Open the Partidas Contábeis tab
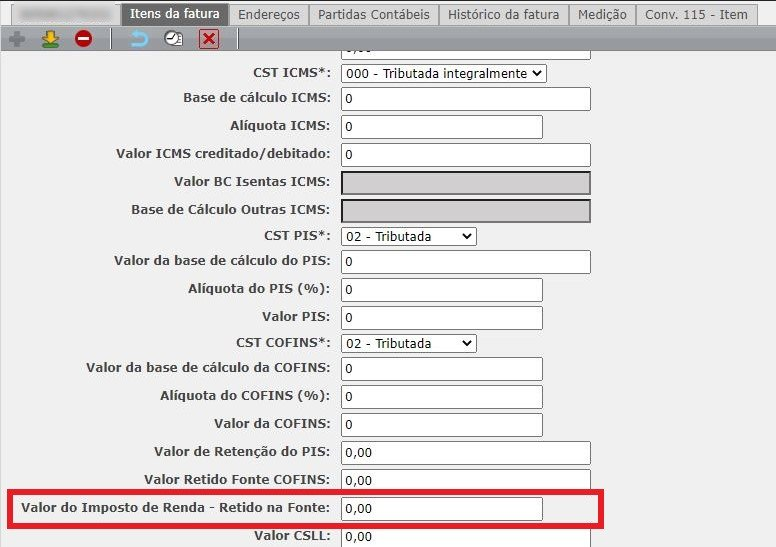 pos(375,15)
